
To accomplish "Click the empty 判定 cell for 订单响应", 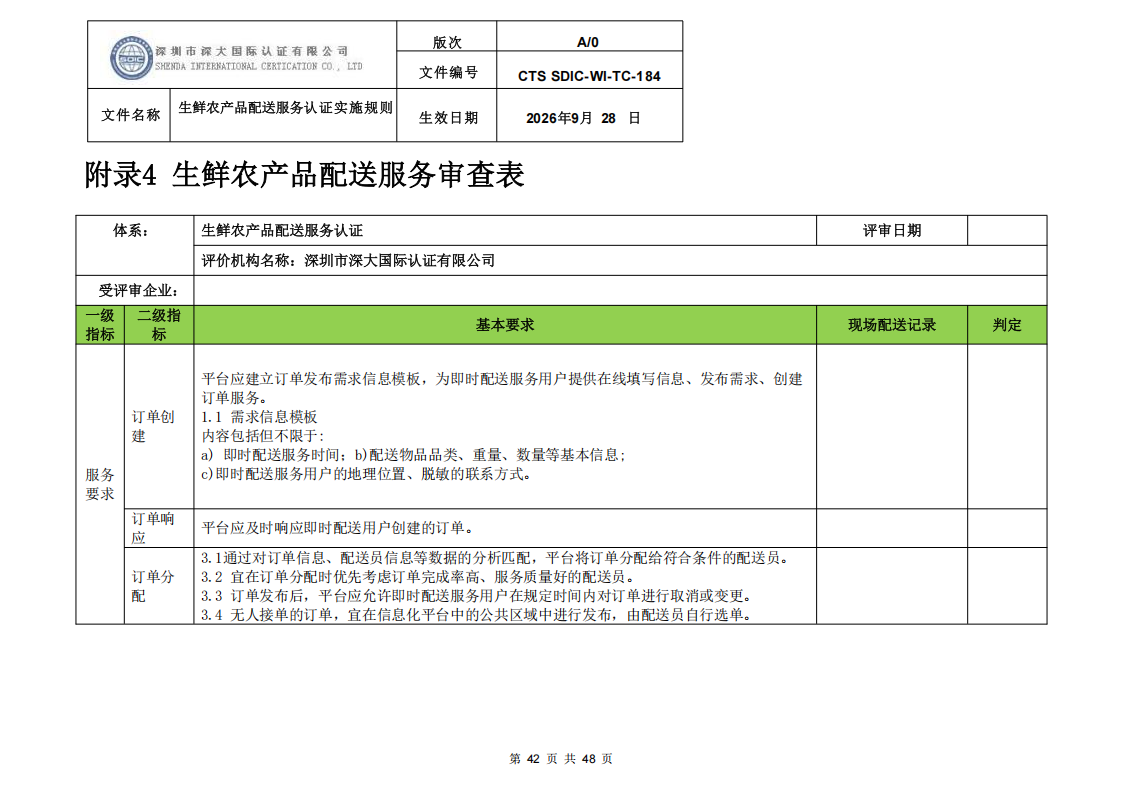I will click(1007, 528).
